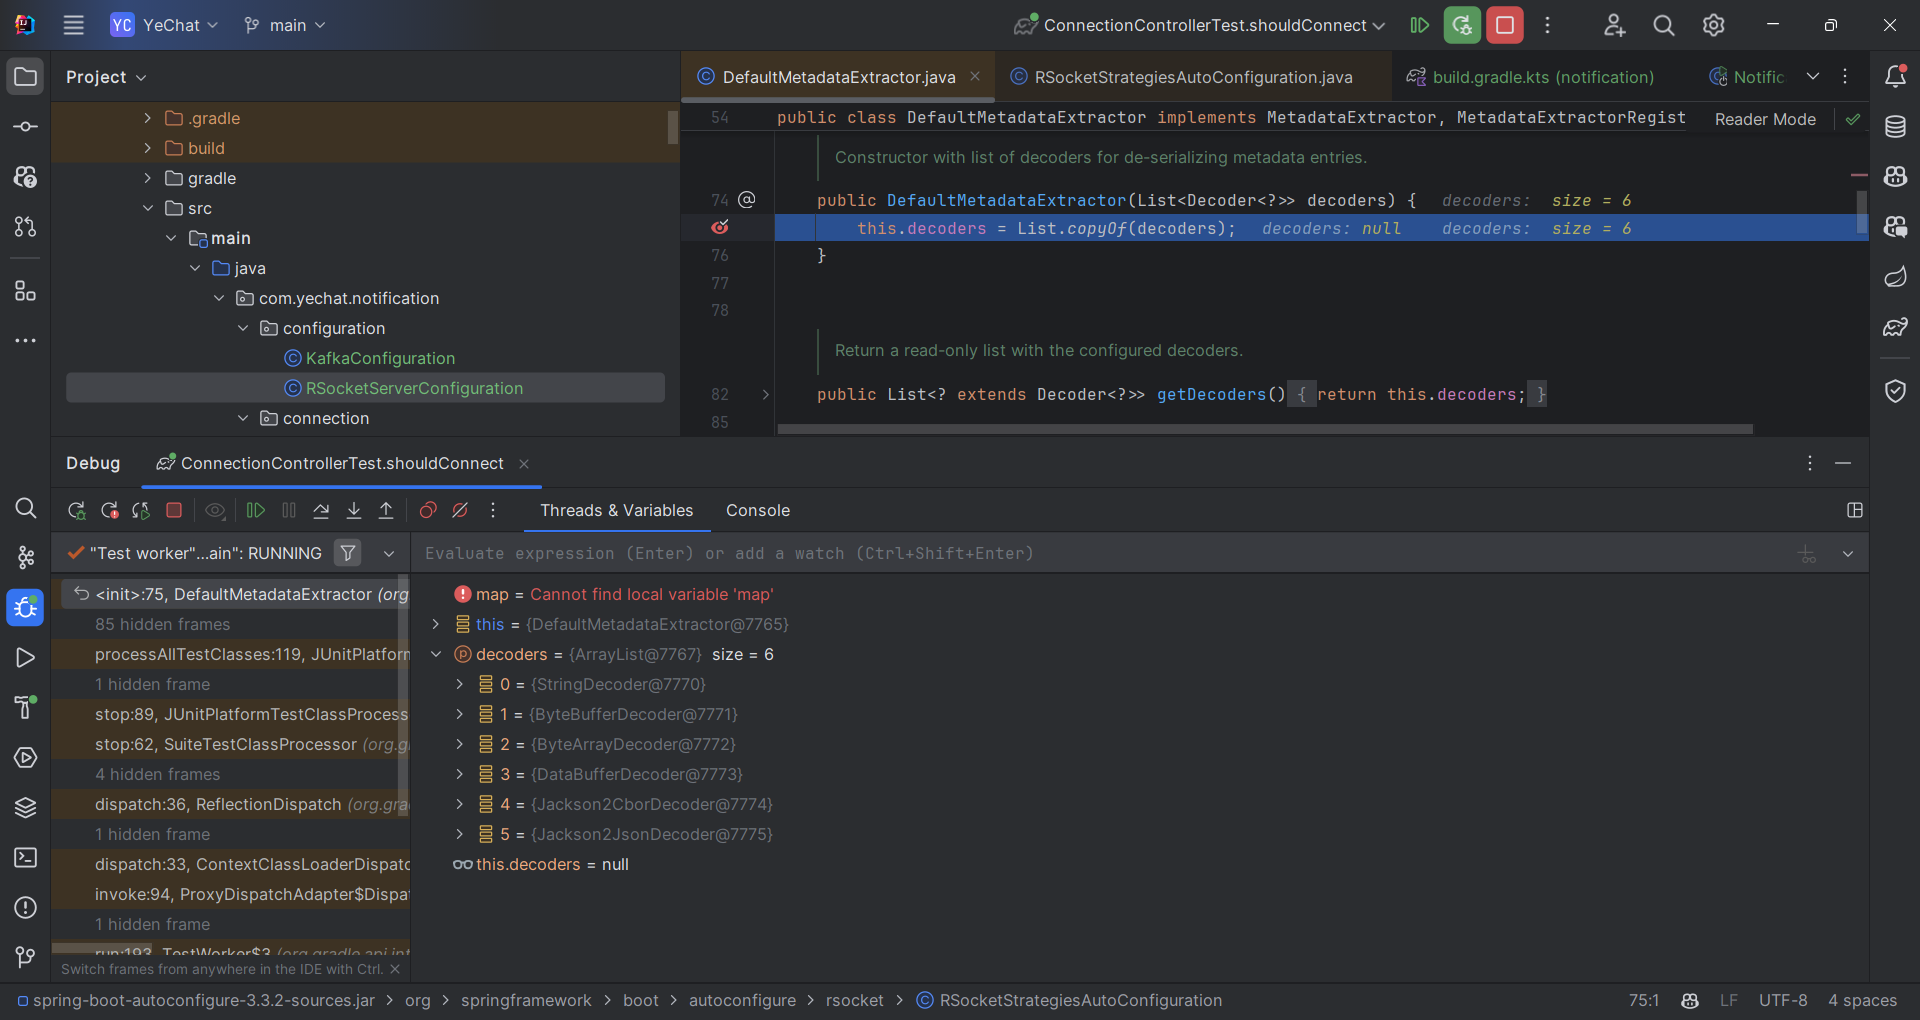Close the DefaultMetadataExtractor.java tab
This screenshot has width=1920, height=1020.
[x=975, y=76]
